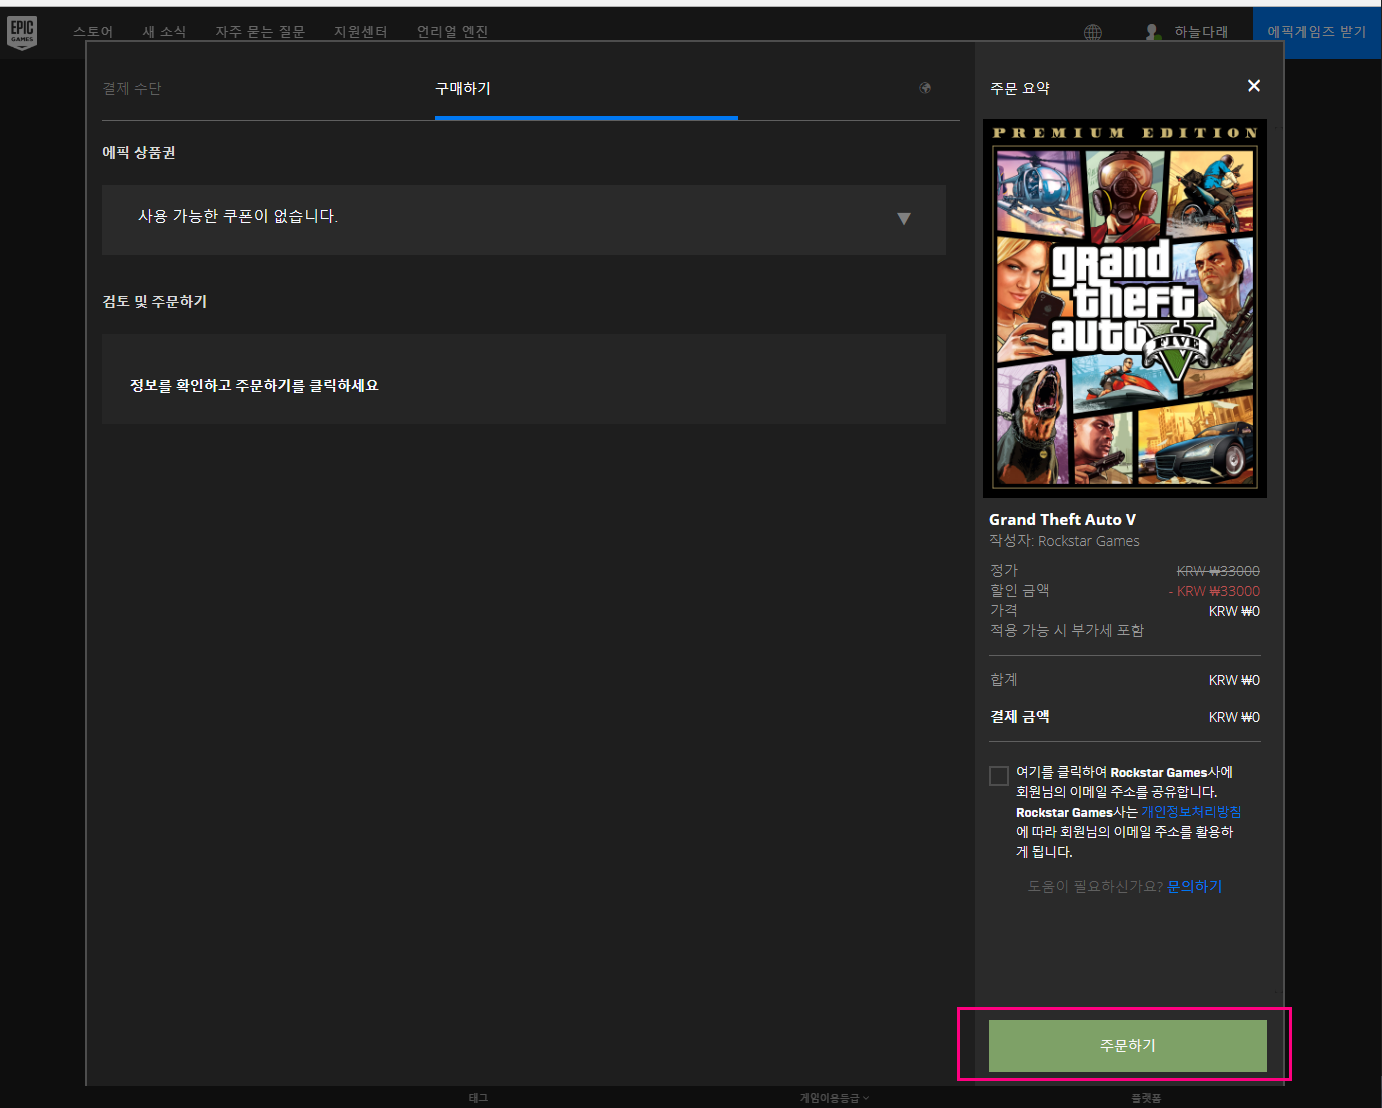This screenshot has height=1108, width=1382.
Task: Switch to the 결제 수단 tab
Action: [132, 88]
